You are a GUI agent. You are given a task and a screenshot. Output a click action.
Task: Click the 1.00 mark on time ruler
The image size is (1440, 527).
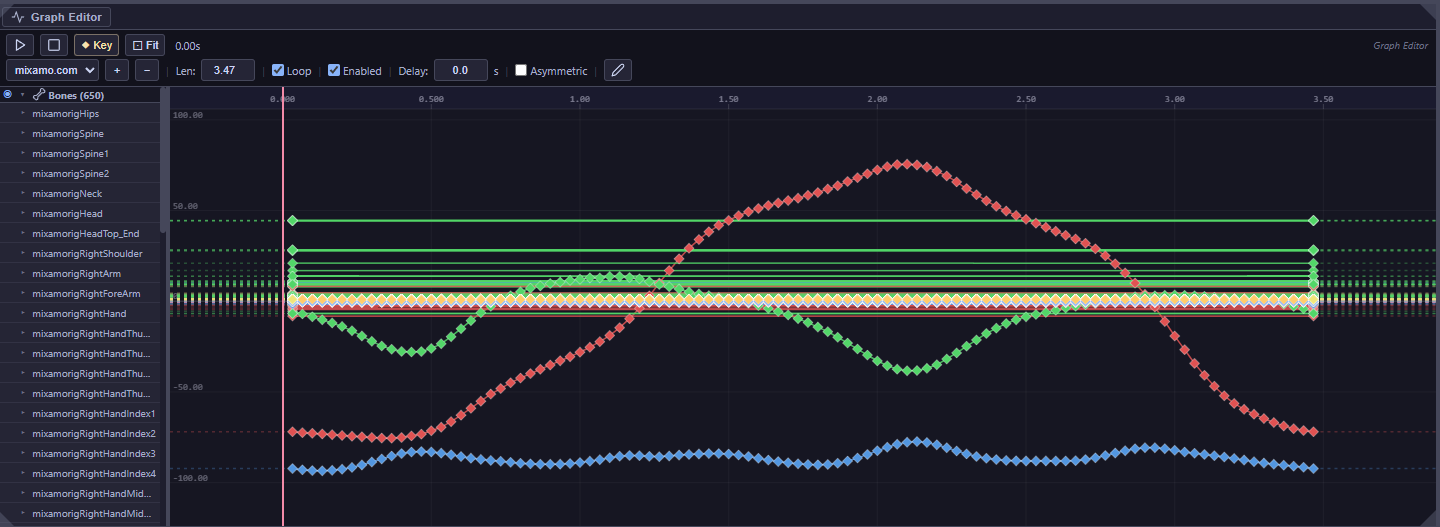point(580,99)
